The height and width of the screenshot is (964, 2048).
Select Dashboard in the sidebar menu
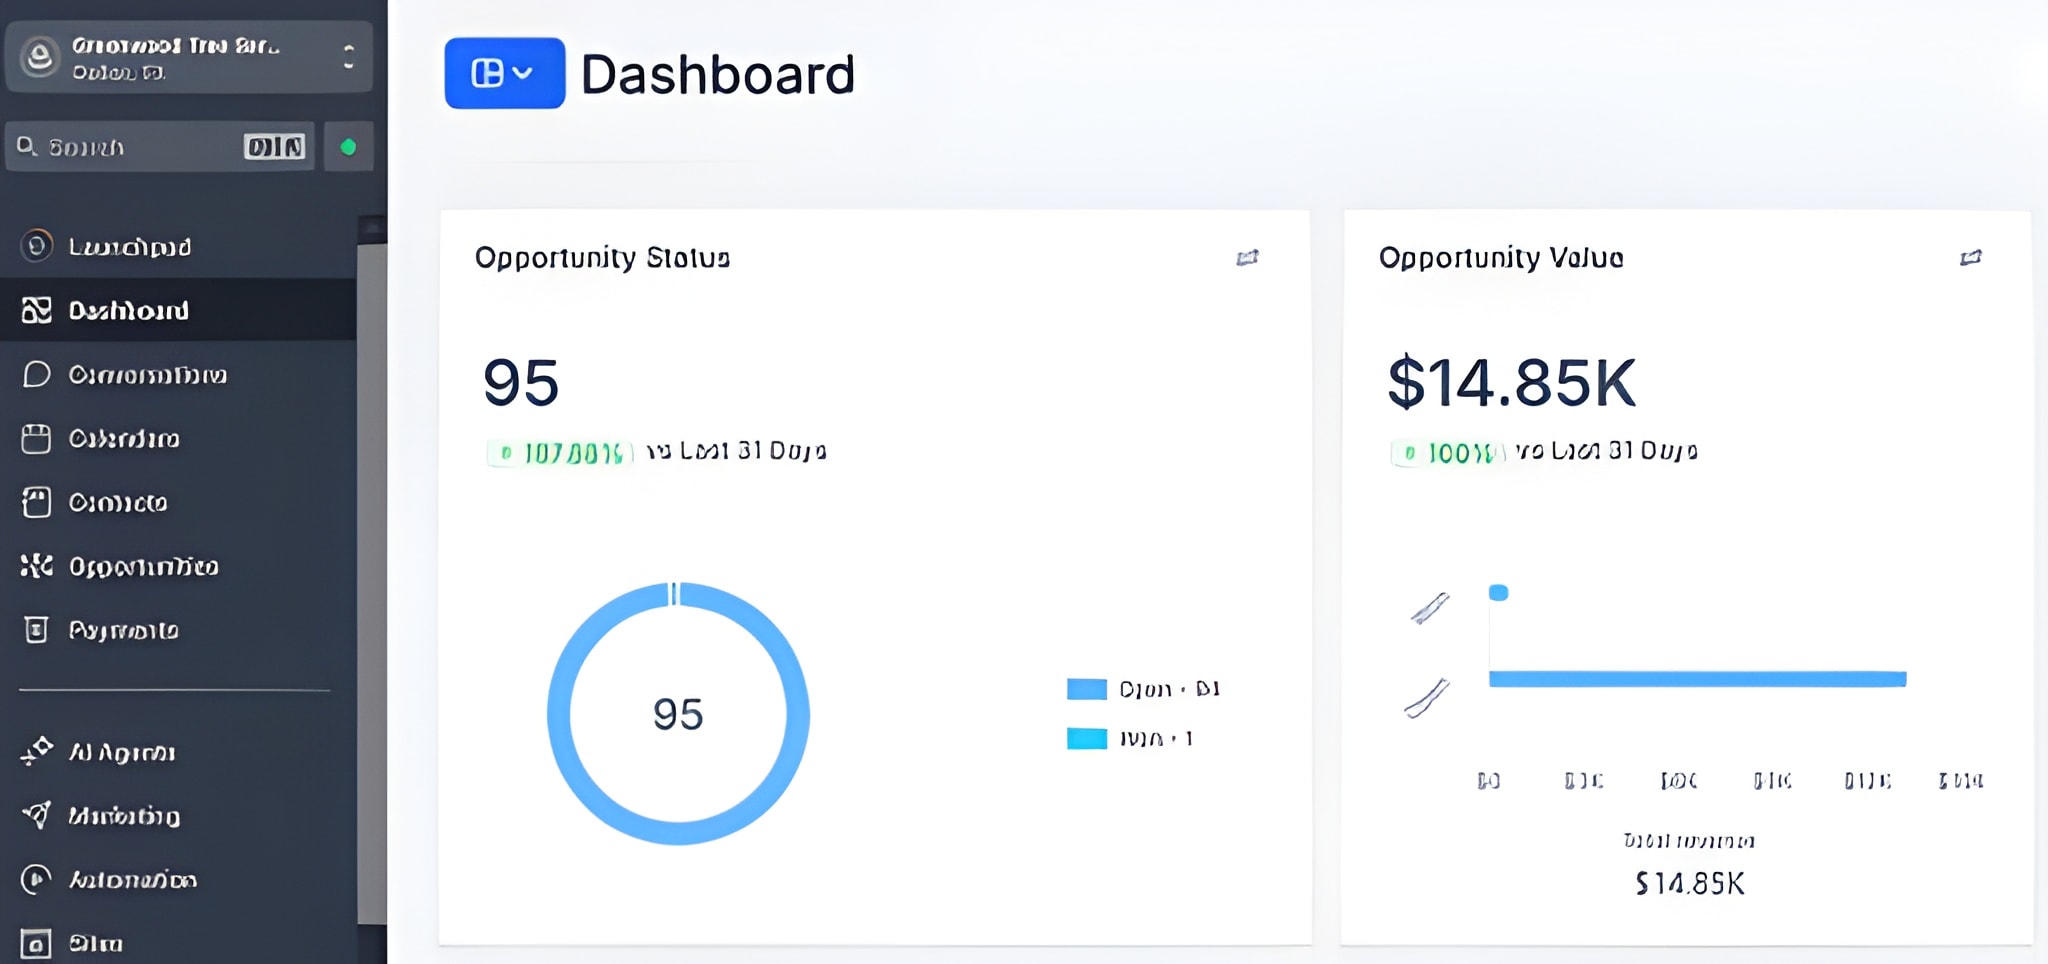point(128,311)
